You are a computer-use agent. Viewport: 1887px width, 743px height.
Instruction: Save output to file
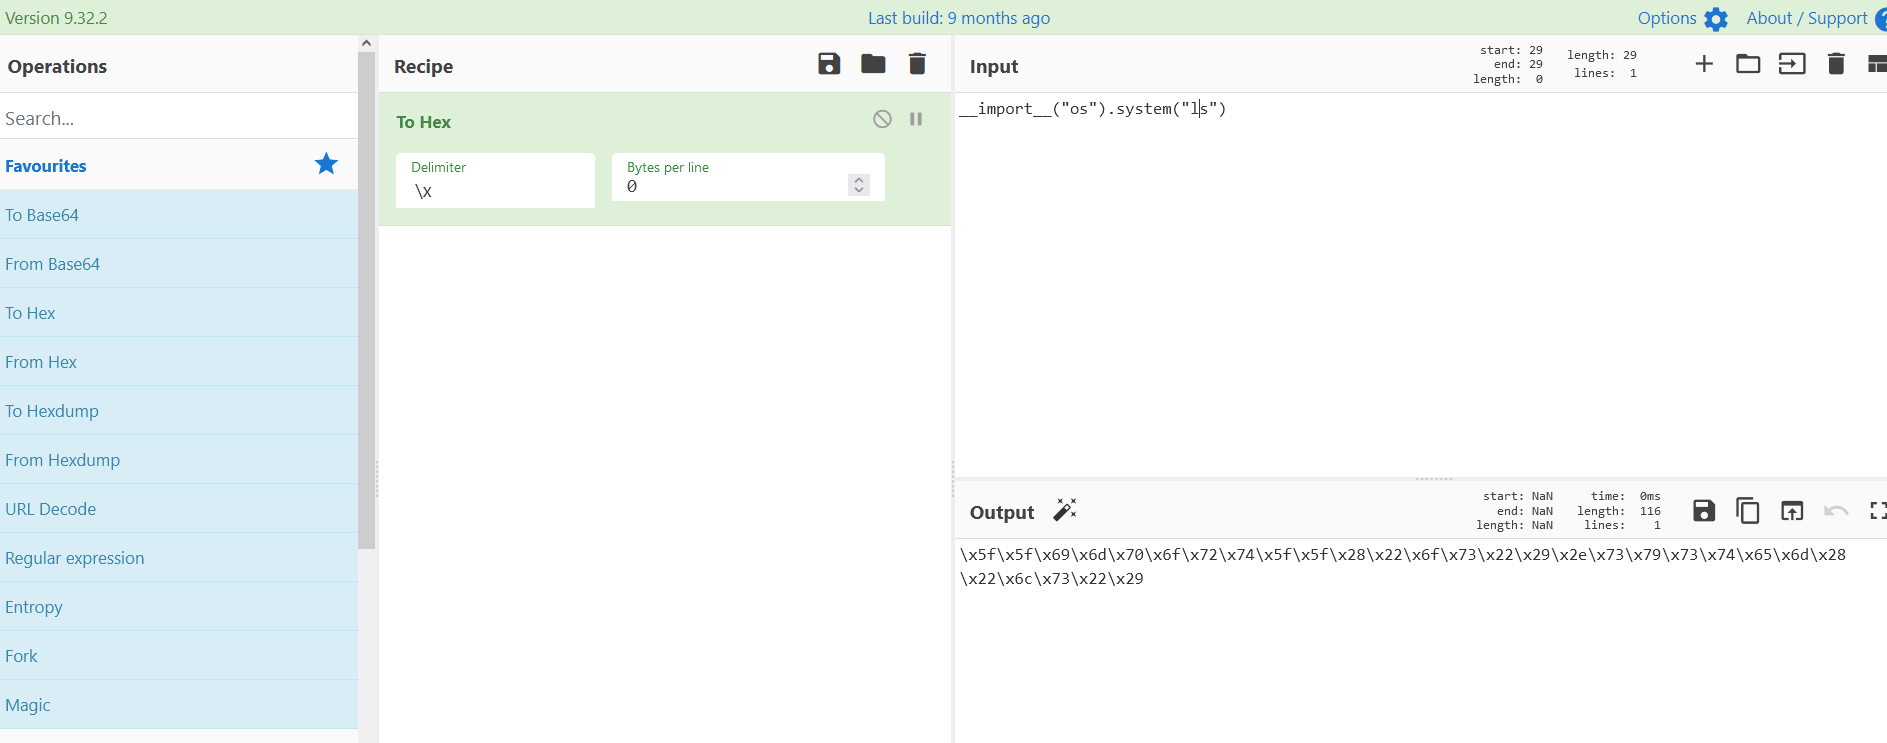pyautogui.click(x=1704, y=511)
